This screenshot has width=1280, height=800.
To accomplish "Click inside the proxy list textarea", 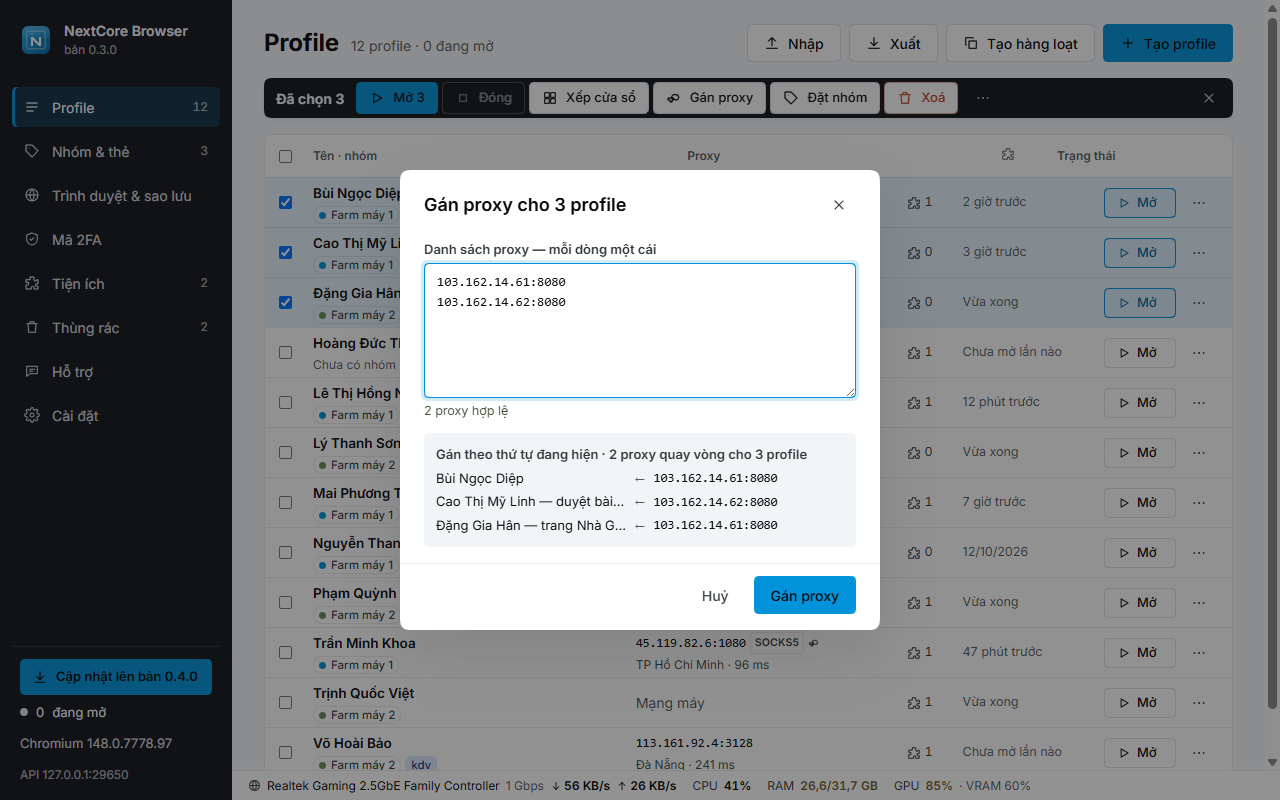I will 640,330.
